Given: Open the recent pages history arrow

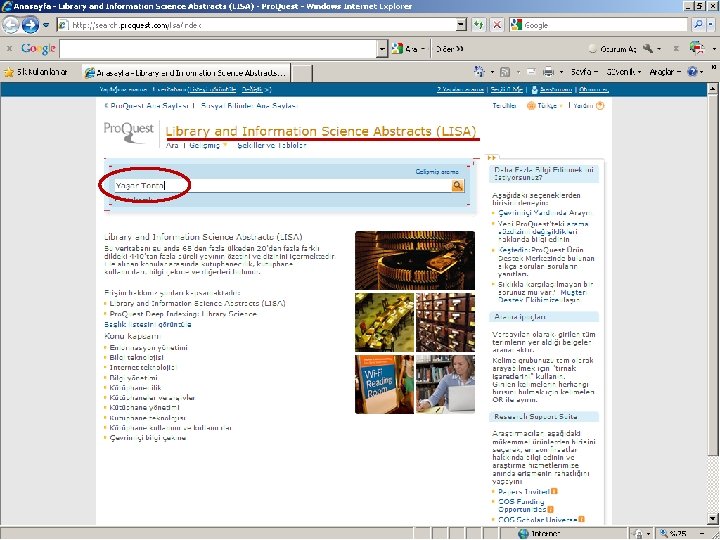Looking at the screenshot, I should [46, 25].
